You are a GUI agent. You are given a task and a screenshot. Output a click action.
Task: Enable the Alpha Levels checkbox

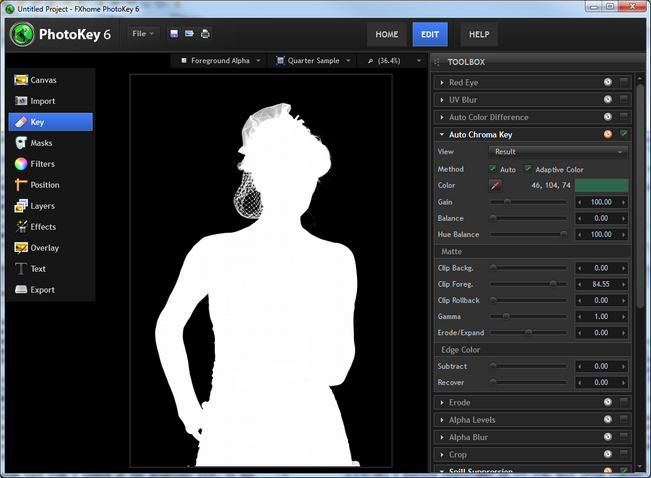coord(624,419)
